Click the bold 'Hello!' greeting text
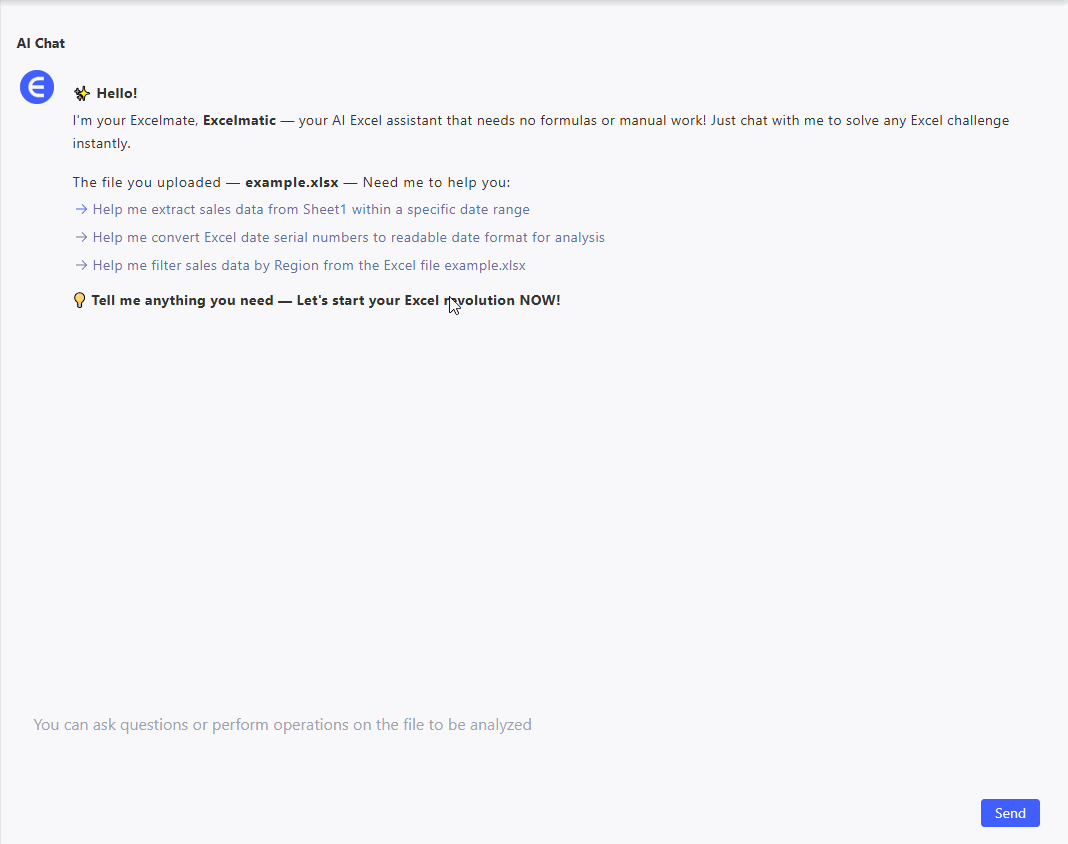 pyautogui.click(x=117, y=94)
